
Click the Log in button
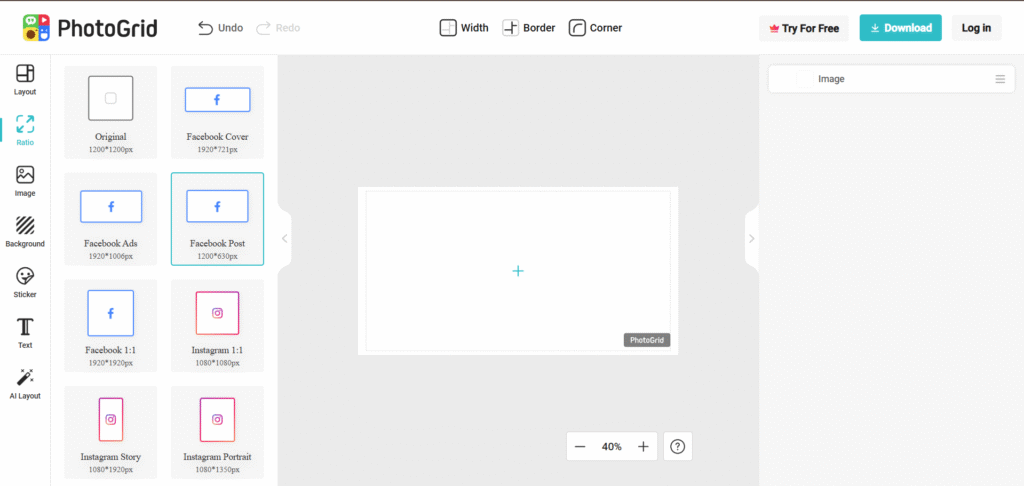976,28
